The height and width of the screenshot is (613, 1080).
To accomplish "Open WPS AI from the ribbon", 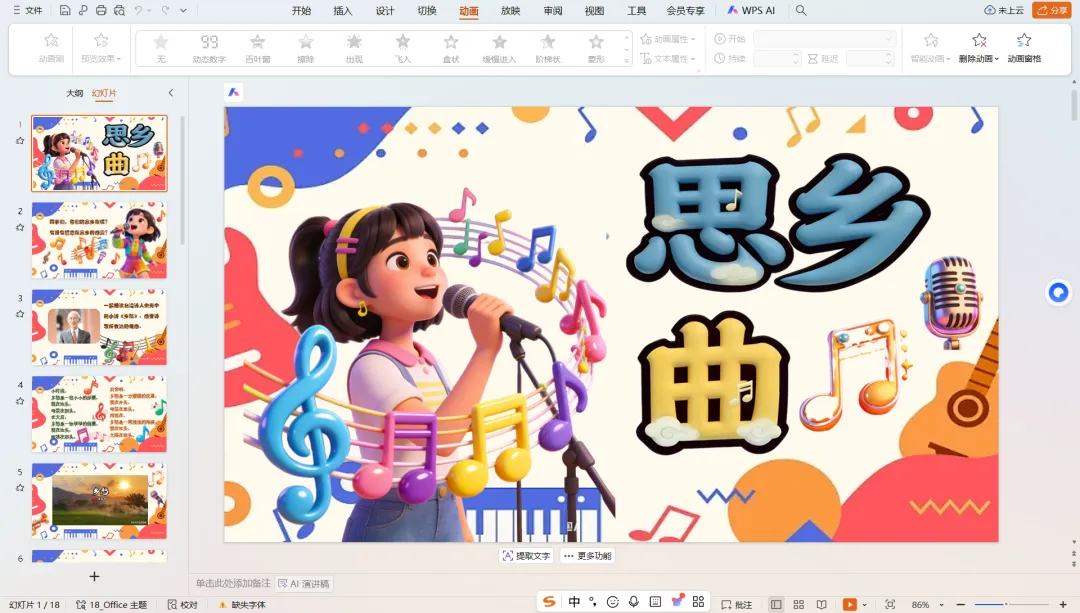I will (751, 10).
